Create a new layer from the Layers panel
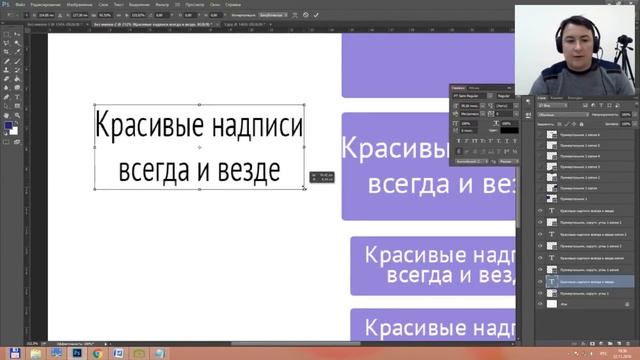This screenshot has width=640, height=360. click(619, 344)
